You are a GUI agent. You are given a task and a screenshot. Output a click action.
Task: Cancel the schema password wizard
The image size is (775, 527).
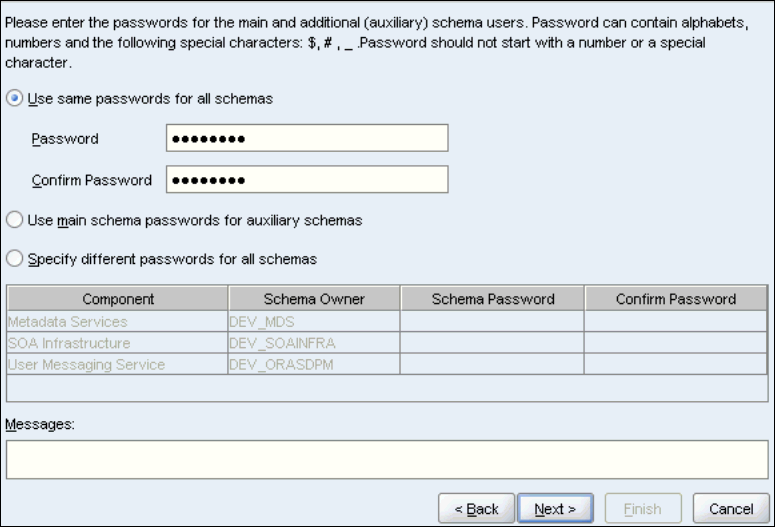click(x=731, y=509)
